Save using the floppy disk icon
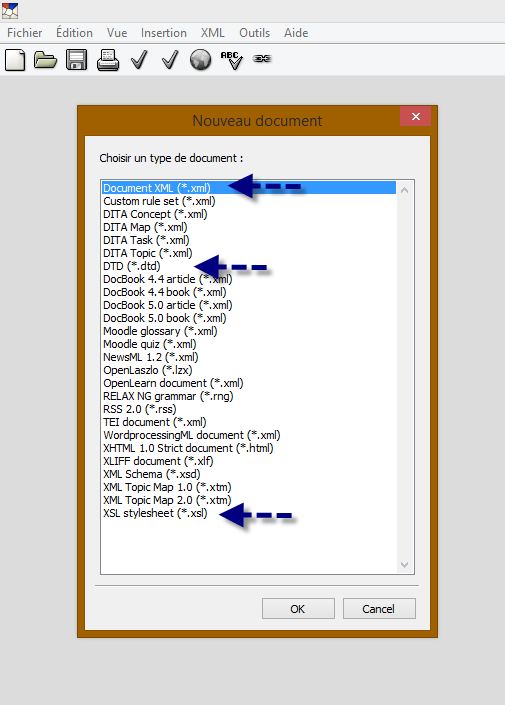The width and height of the screenshot is (505, 705). coord(76,60)
